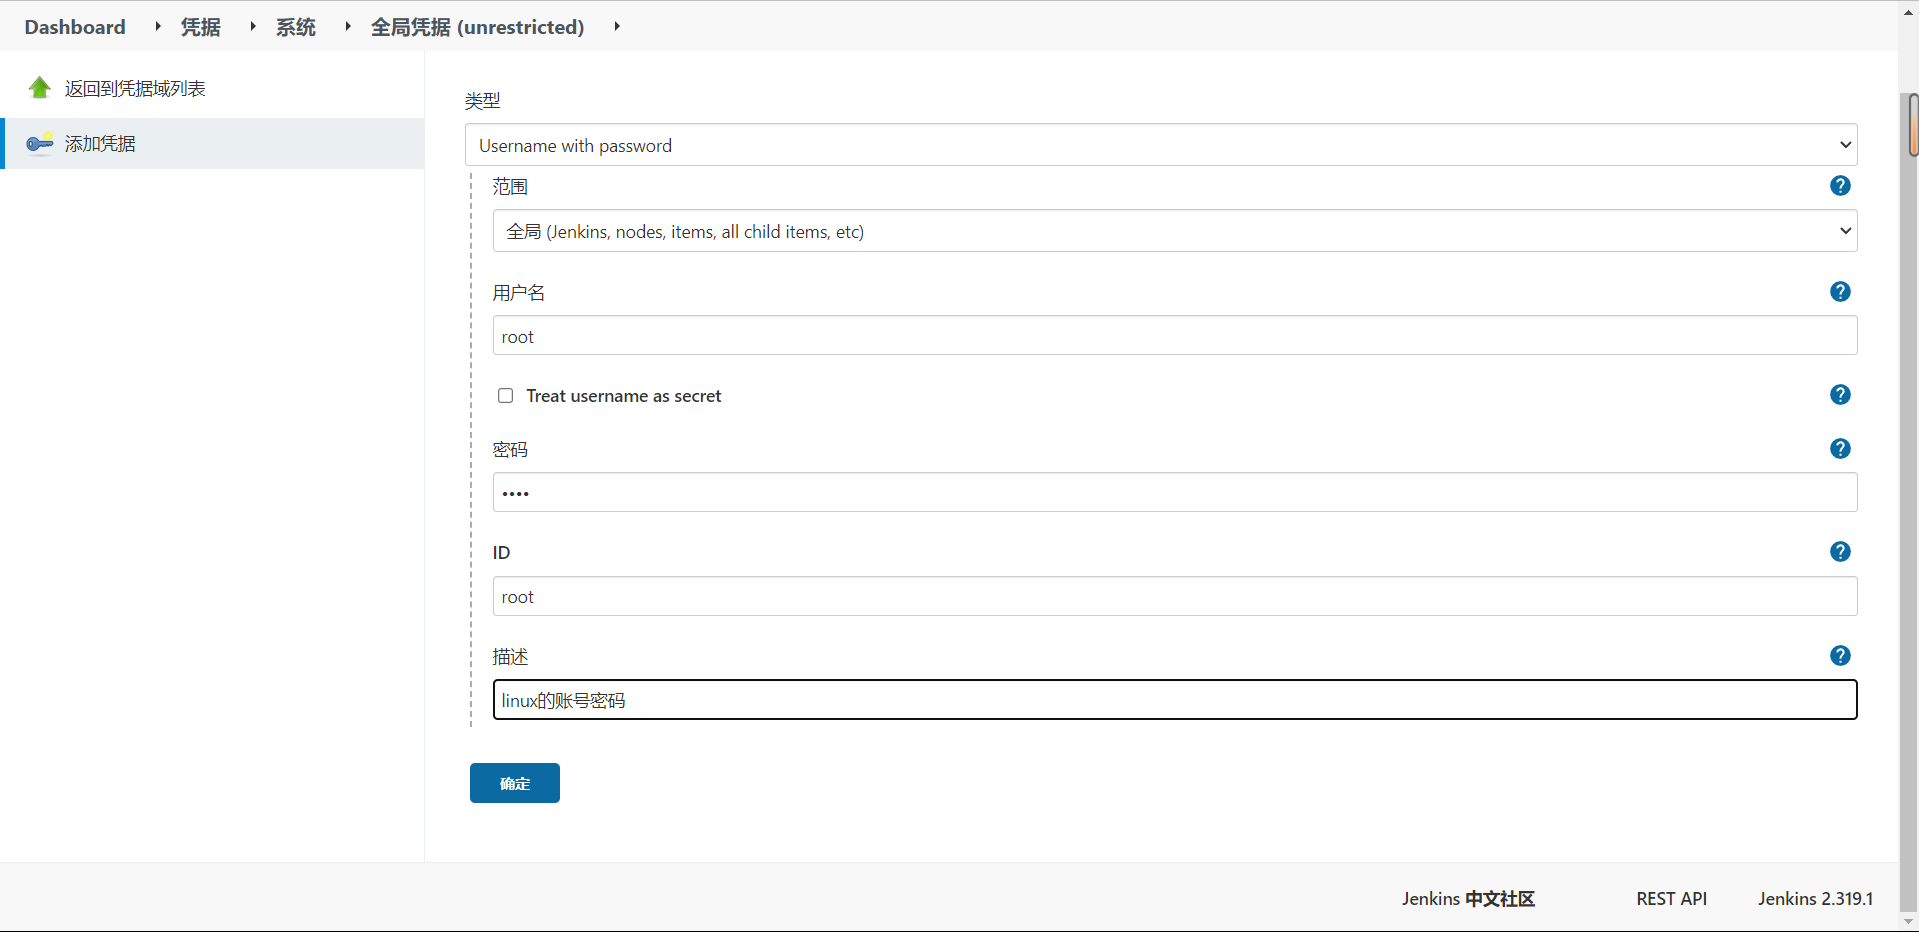Click the key icon beside 添加凭据

tap(40, 144)
